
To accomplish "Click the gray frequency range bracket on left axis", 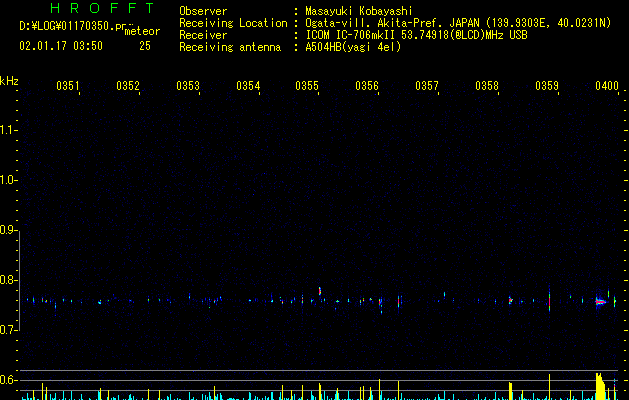I will (19, 280).
